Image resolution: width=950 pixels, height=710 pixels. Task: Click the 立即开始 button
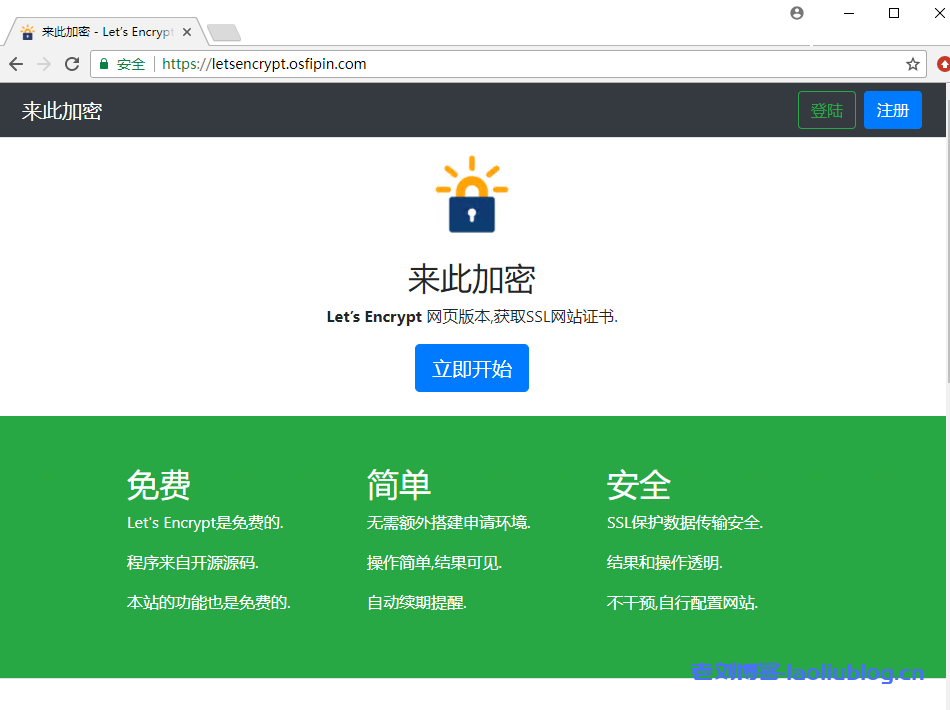coord(471,368)
